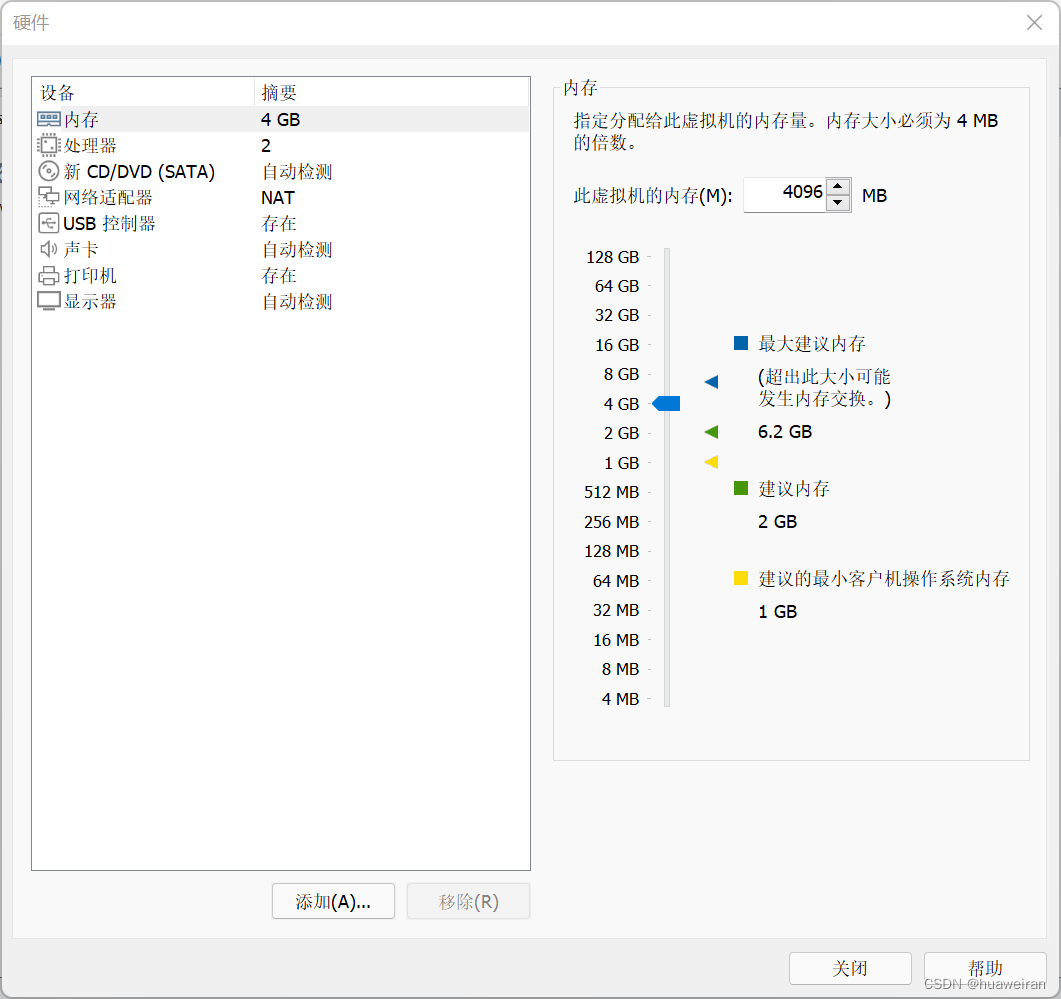This screenshot has width=1061, height=999.
Task: Click the 2 GB slider scale label
Action: 621,433
